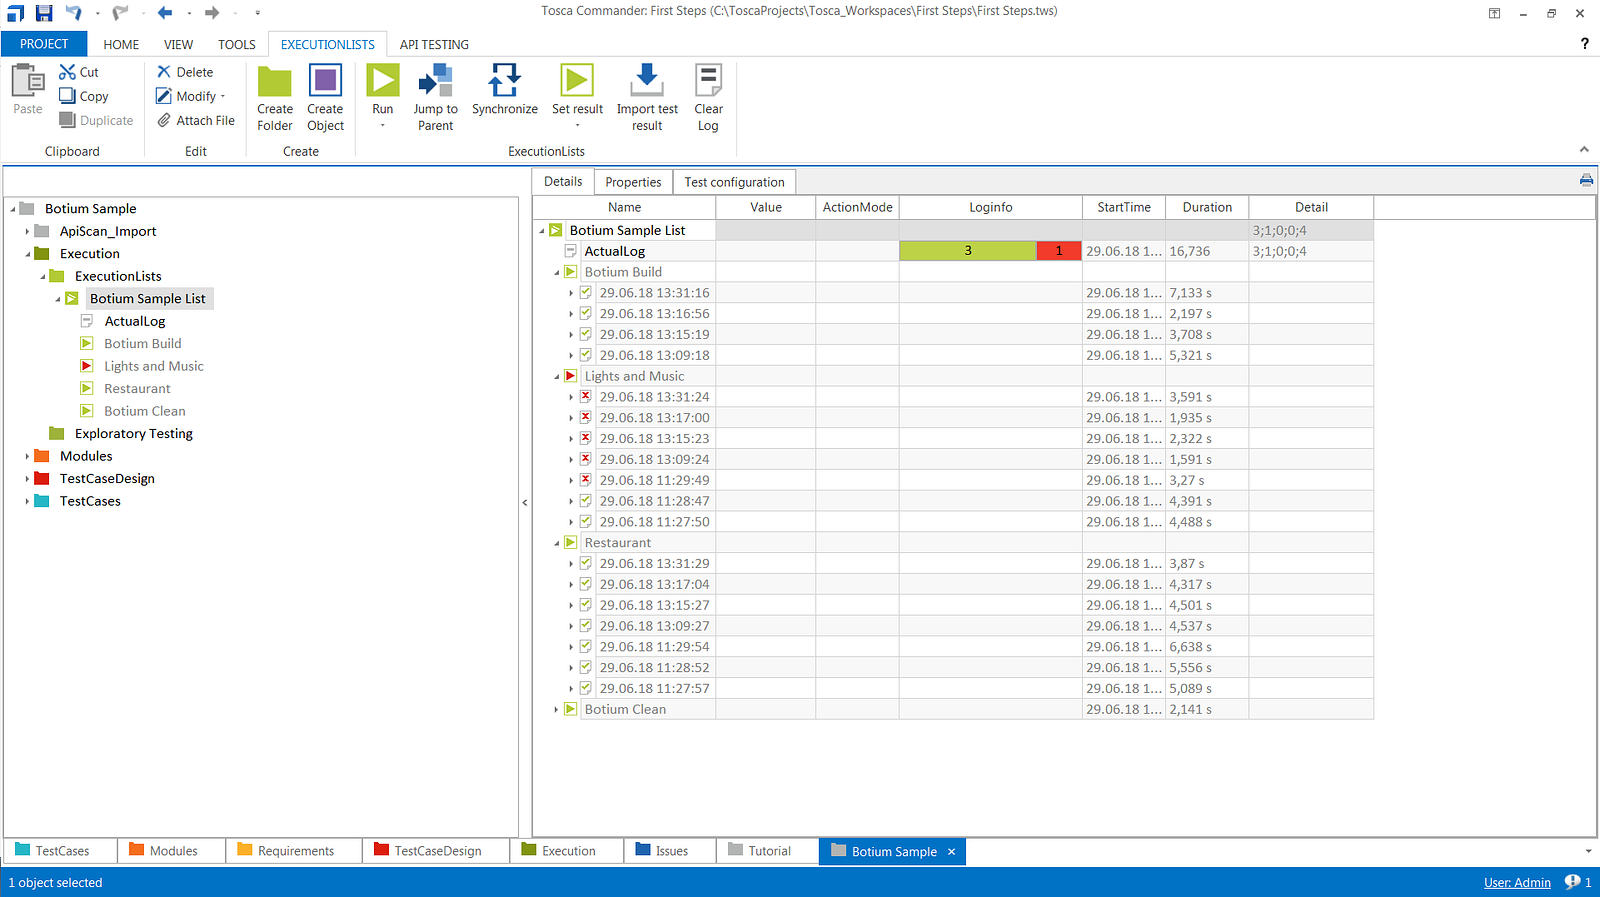Click the Undo arrow in title bar

[74, 13]
